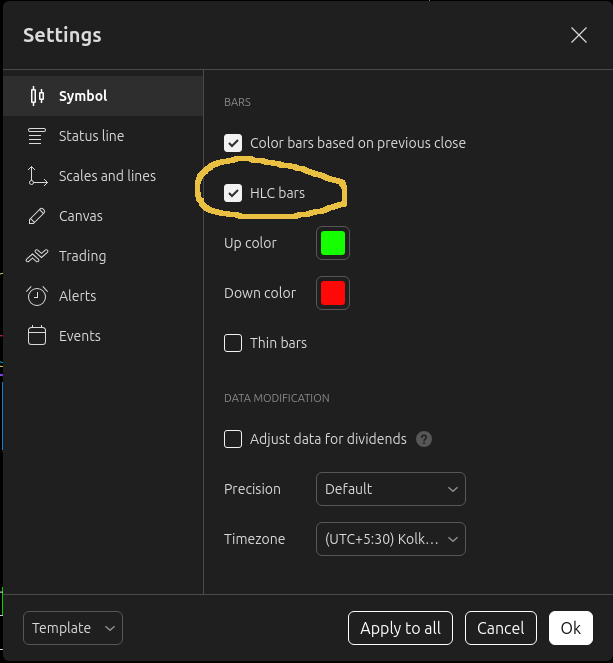This screenshot has height=663, width=613.
Task: Click the Symbol candlestick icon
Action: point(37,96)
